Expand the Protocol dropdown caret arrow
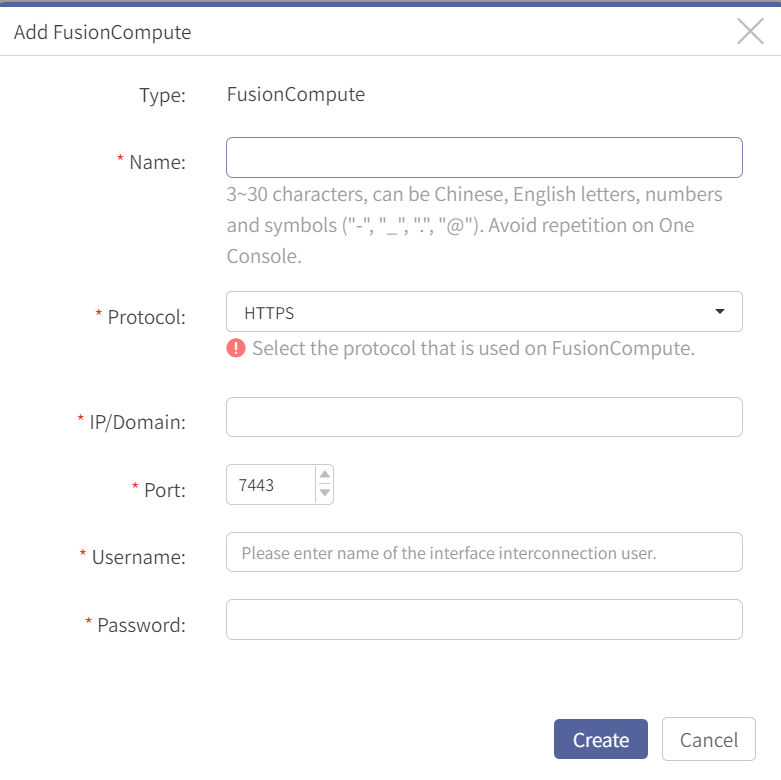Image resolution: width=781 pixels, height=780 pixels. (x=719, y=312)
